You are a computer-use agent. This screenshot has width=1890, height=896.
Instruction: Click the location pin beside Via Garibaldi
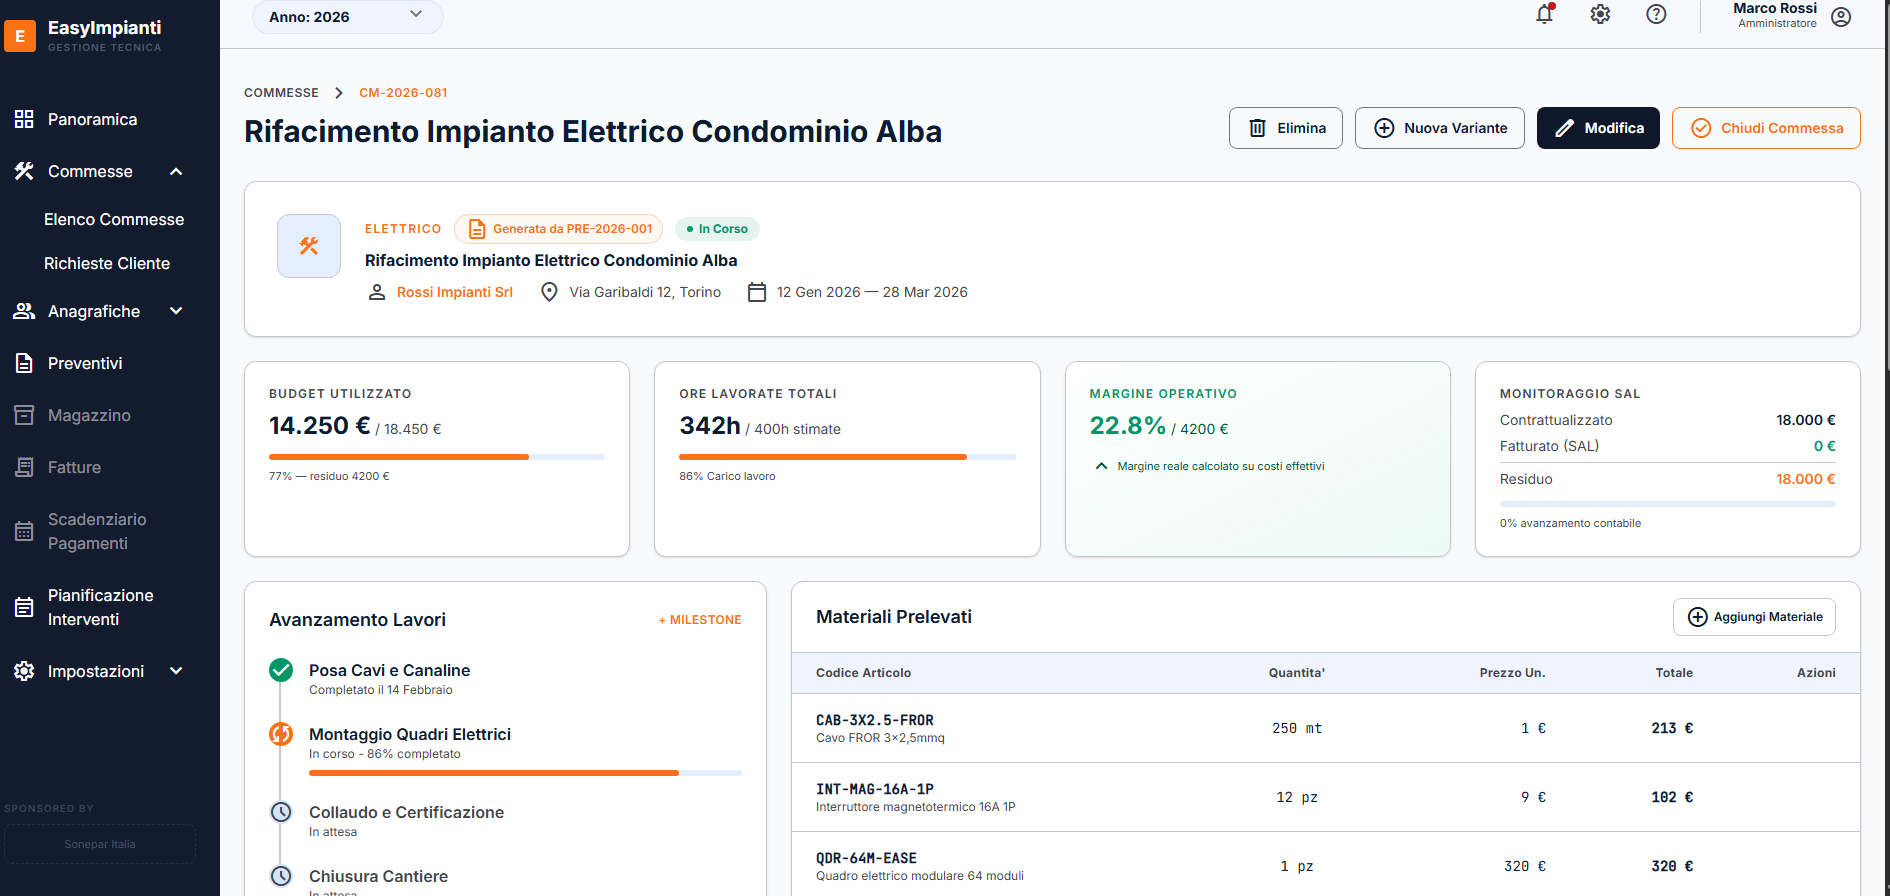click(x=549, y=292)
